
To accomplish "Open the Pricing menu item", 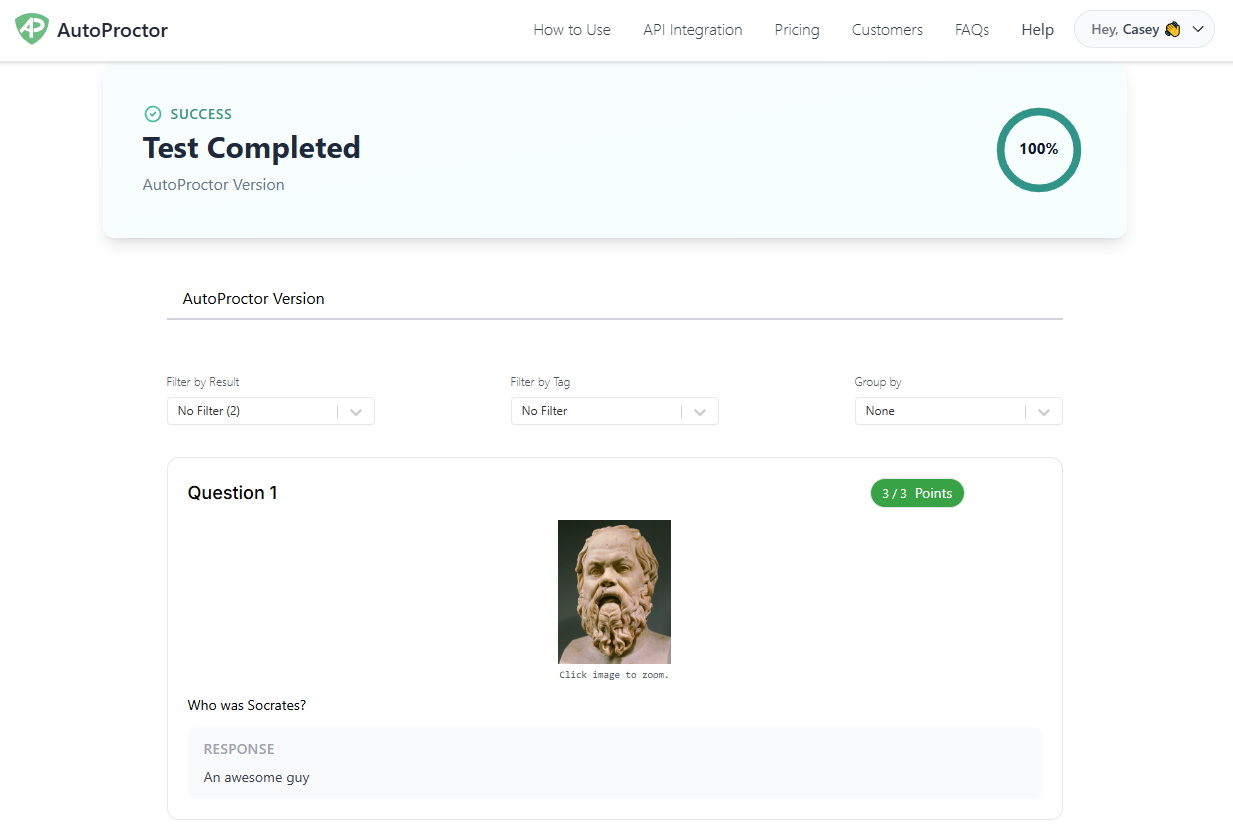I will click(797, 30).
